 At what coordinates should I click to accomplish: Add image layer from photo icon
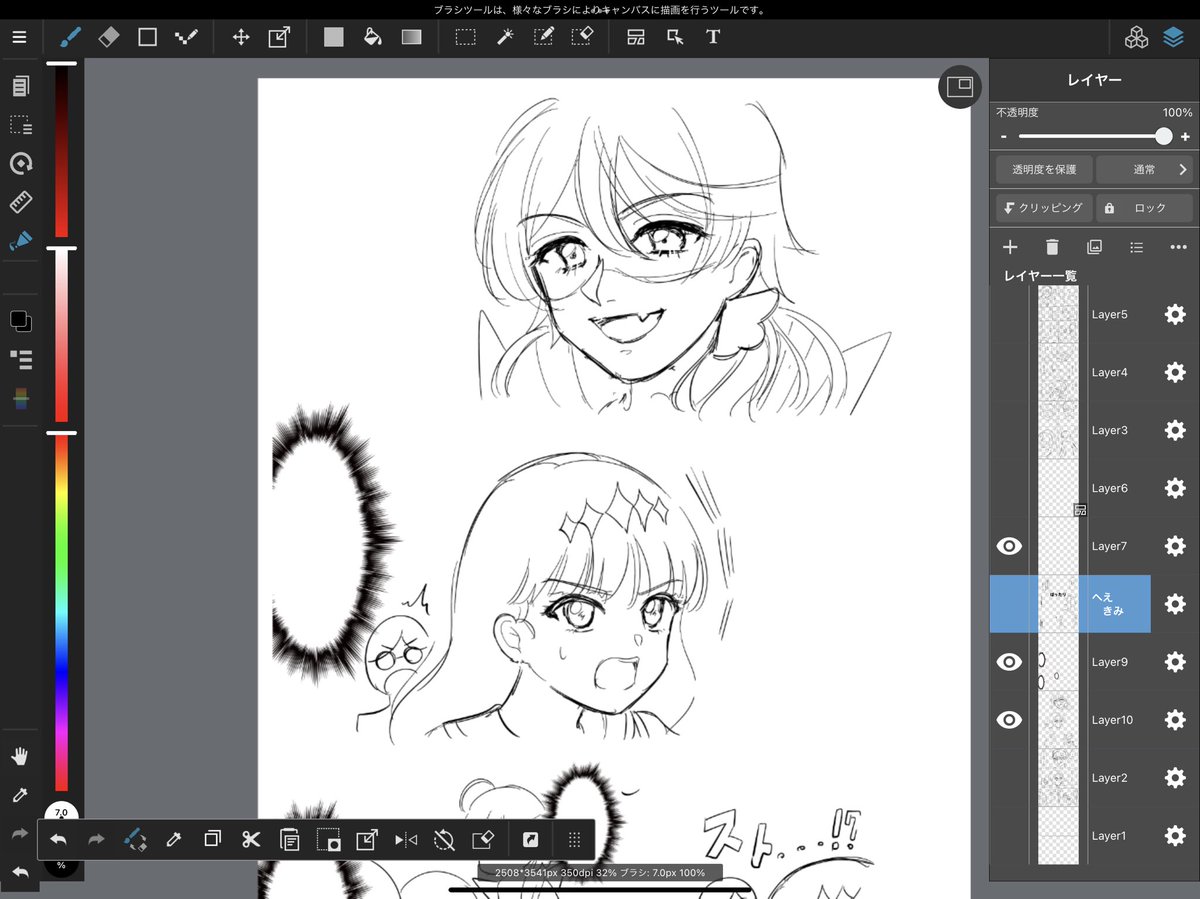pyautogui.click(x=1094, y=247)
